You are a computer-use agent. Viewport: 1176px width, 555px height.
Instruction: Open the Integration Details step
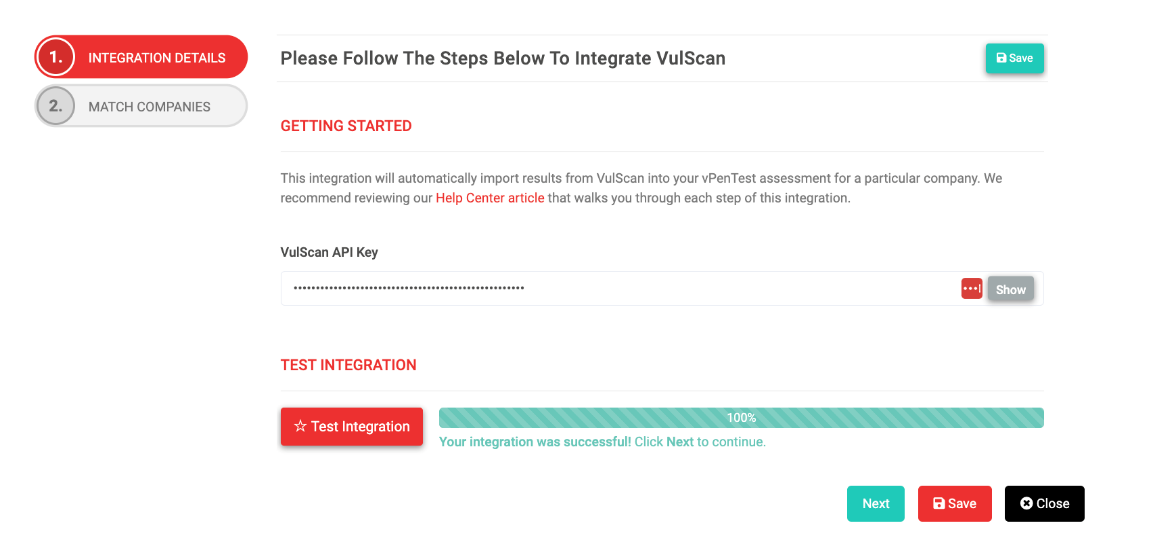156,58
